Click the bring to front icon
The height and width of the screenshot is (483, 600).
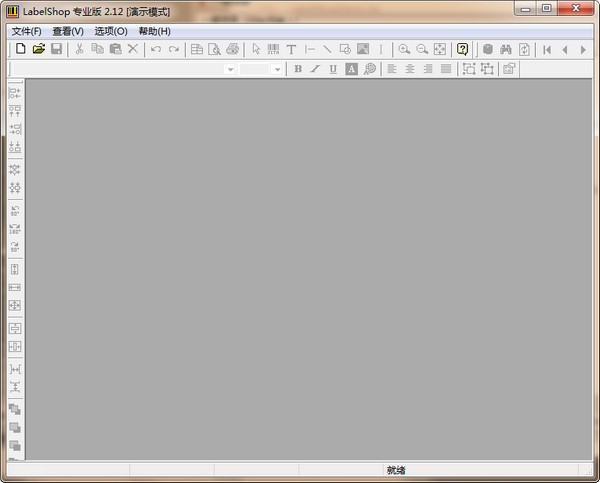(x=15, y=410)
